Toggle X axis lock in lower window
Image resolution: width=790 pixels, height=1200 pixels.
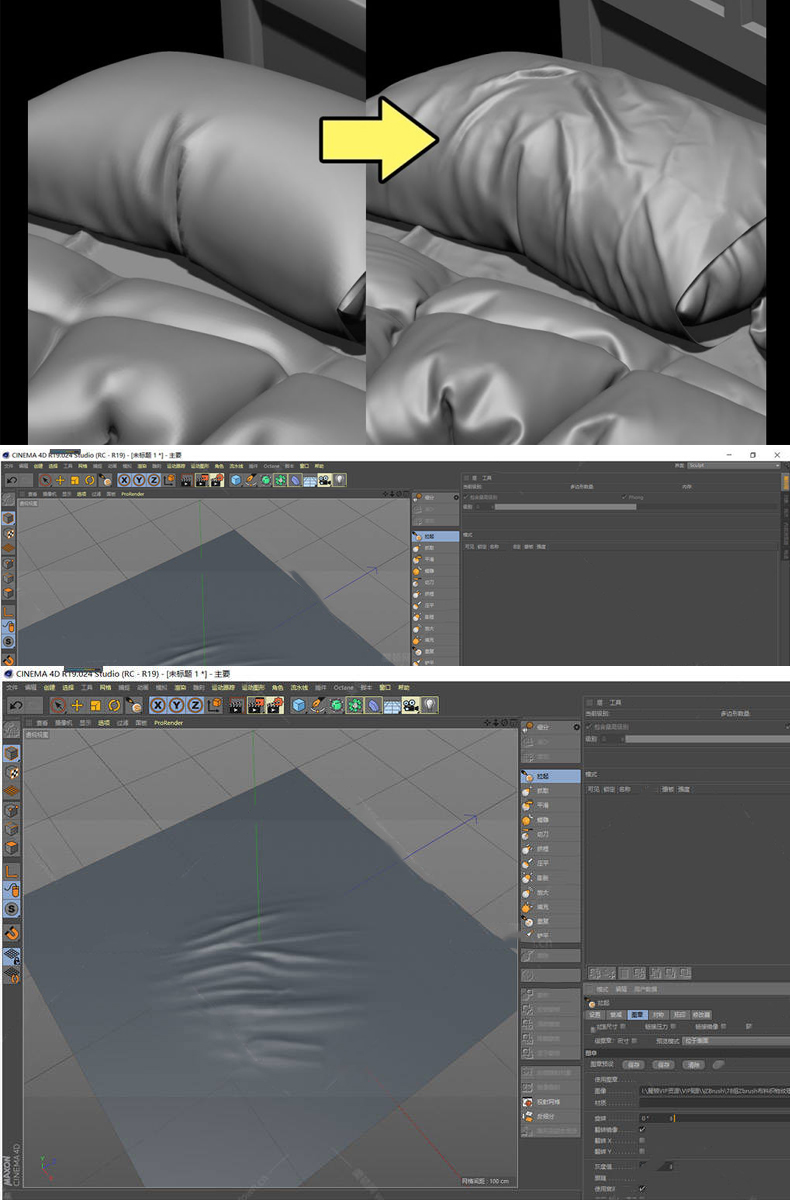(159, 705)
